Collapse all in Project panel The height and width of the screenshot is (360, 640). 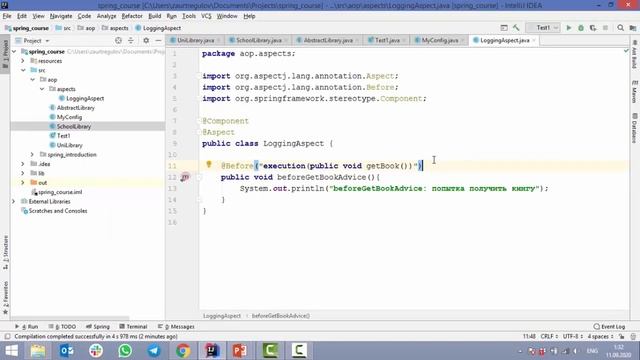point(131,40)
